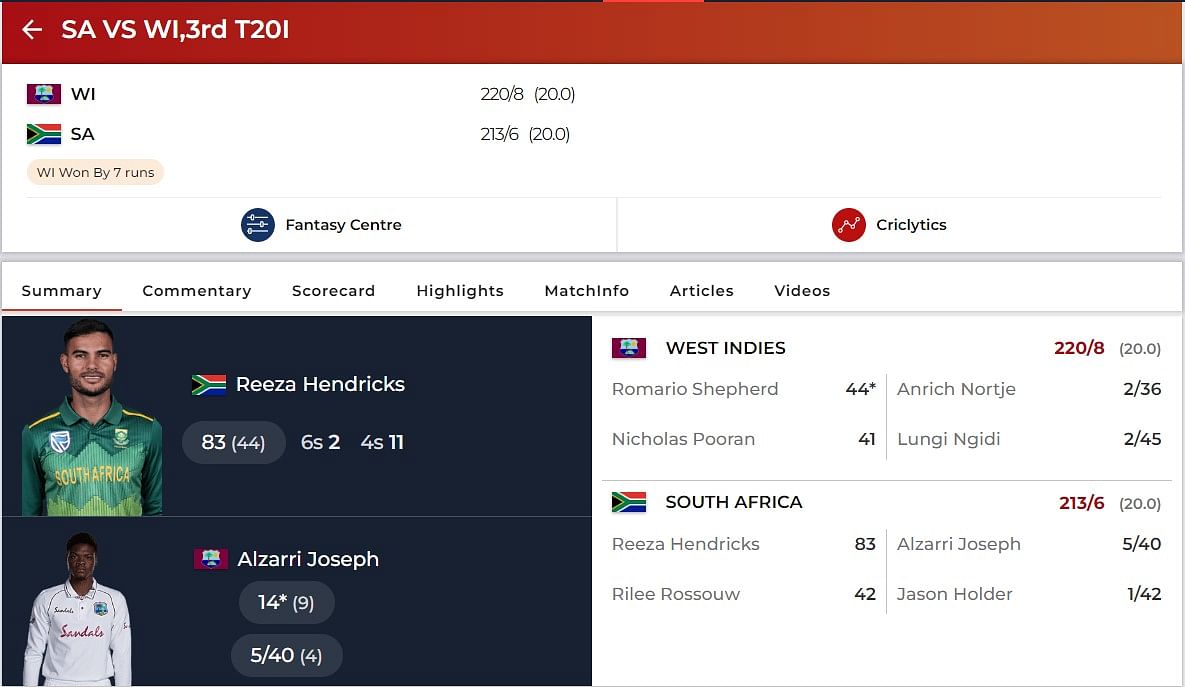The height and width of the screenshot is (687, 1185).
Task: Click the Fantasy Centre link
Action: 343,225
